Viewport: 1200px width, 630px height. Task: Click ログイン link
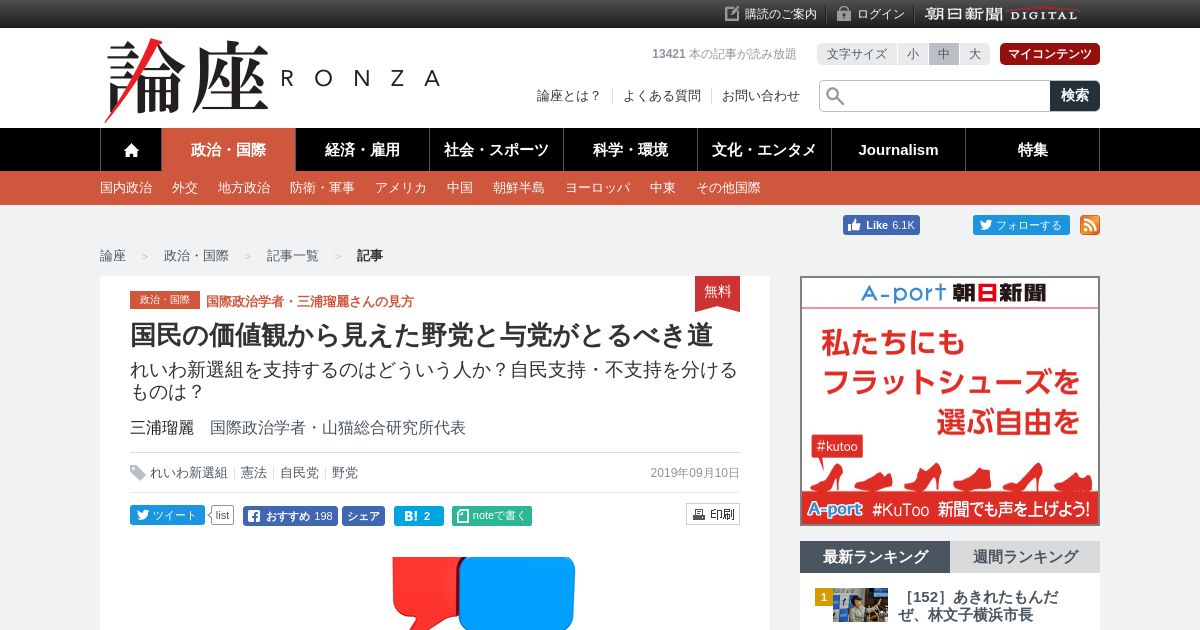coord(881,14)
